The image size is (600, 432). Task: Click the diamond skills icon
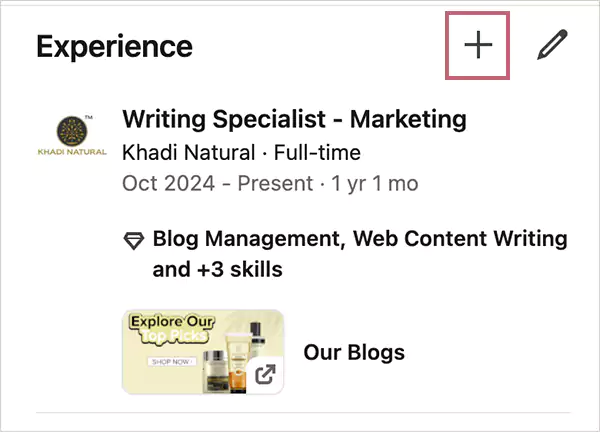pyautogui.click(x=133, y=241)
